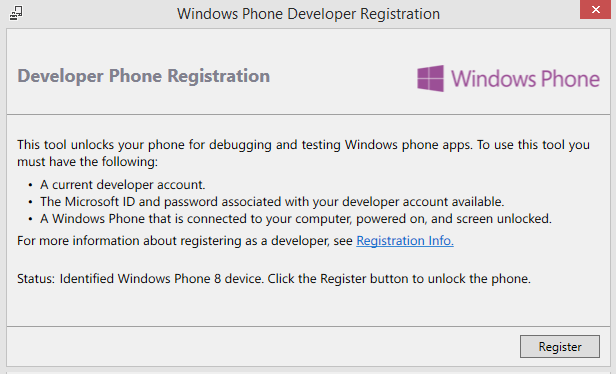This screenshot has height=374, width=616.
Task: Click the 'must have the following:' line
Action: (88, 161)
